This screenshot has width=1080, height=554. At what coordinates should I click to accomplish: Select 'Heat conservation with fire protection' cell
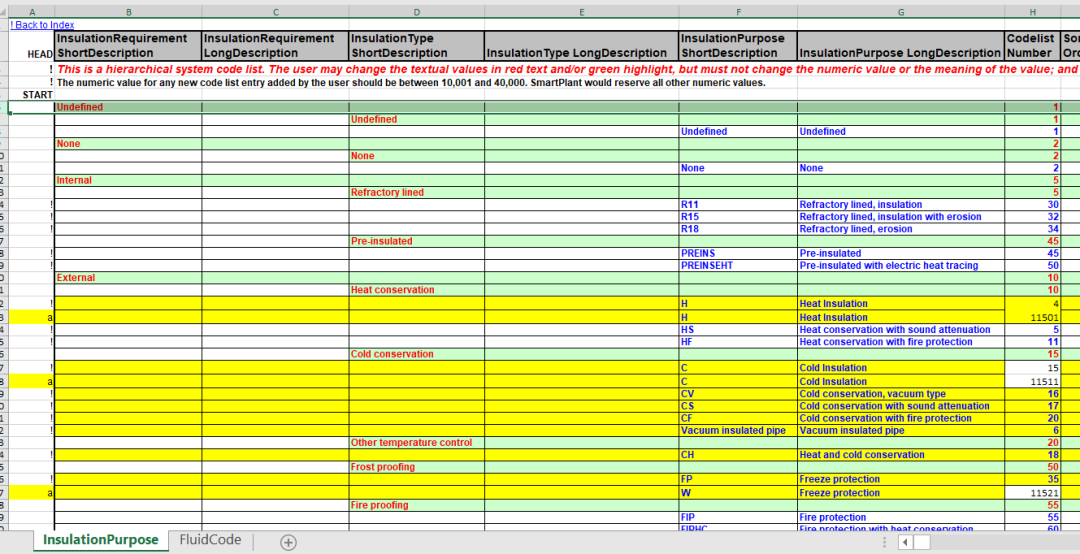coord(901,342)
